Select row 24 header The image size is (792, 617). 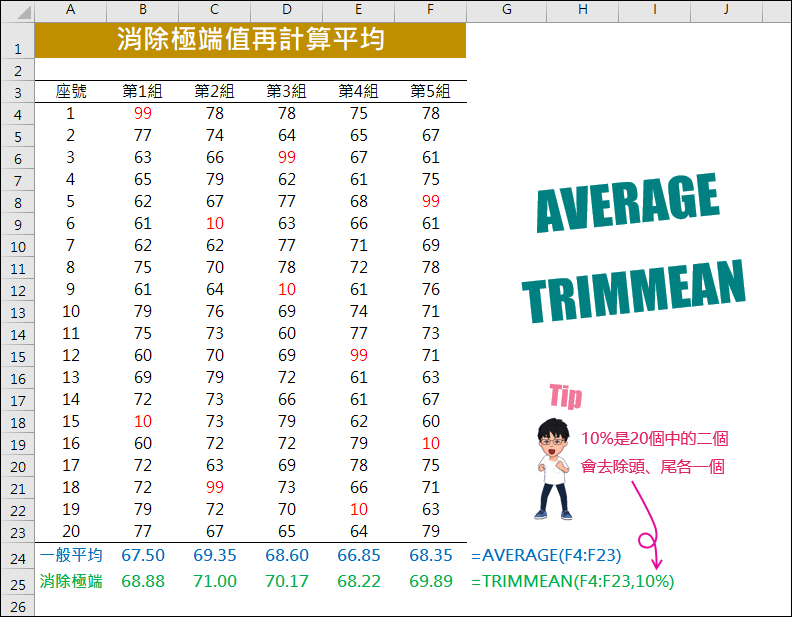[18, 556]
